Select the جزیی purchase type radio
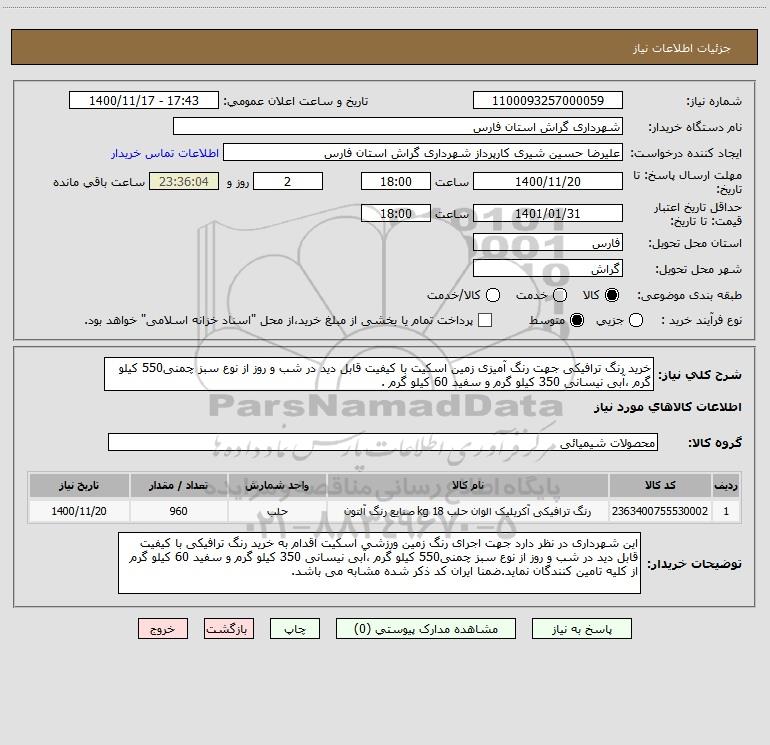770x745 pixels. tap(636, 320)
